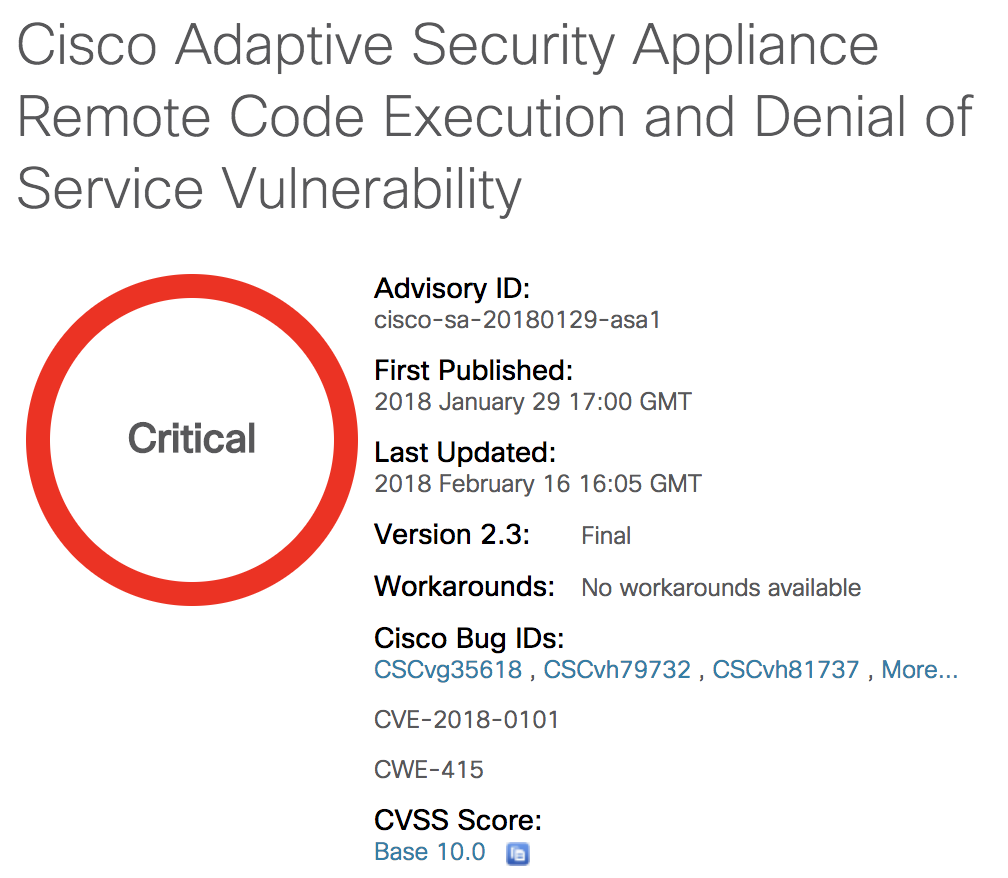Click the Base 10.0 CVSS score link

429,852
